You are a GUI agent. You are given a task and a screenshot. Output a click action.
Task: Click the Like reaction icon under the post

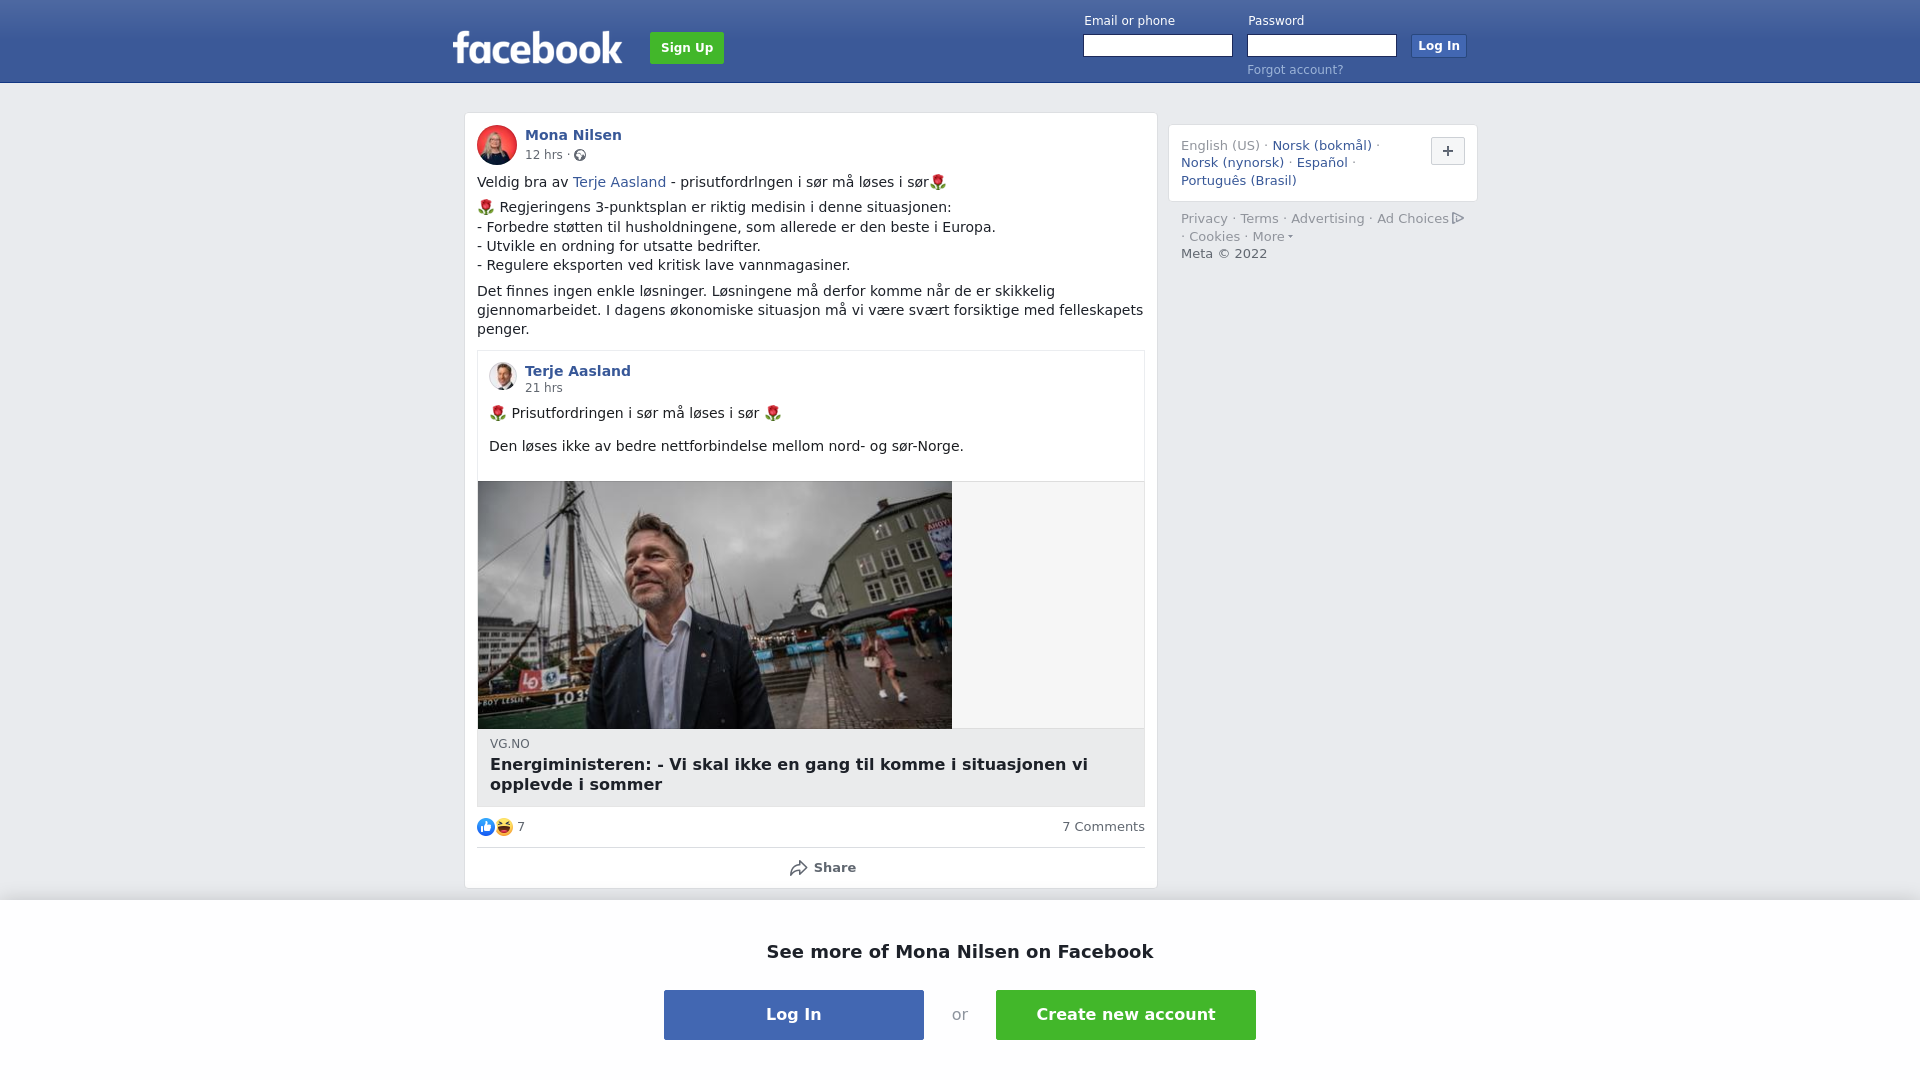(486, 827)
